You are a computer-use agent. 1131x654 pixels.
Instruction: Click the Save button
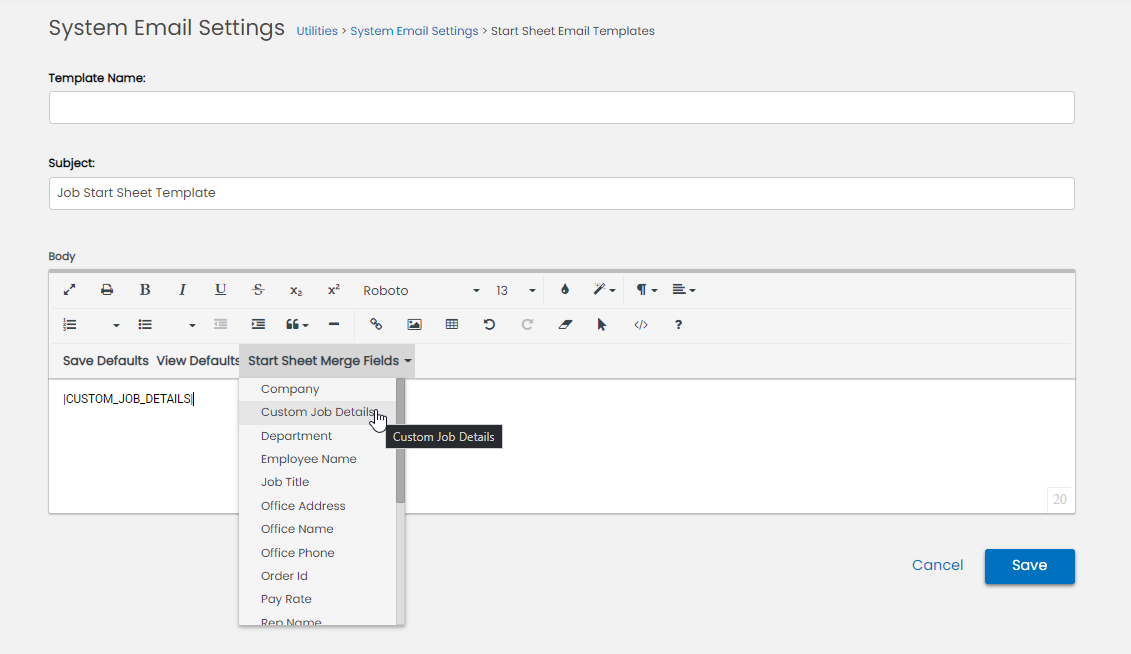click(1029, 566)
